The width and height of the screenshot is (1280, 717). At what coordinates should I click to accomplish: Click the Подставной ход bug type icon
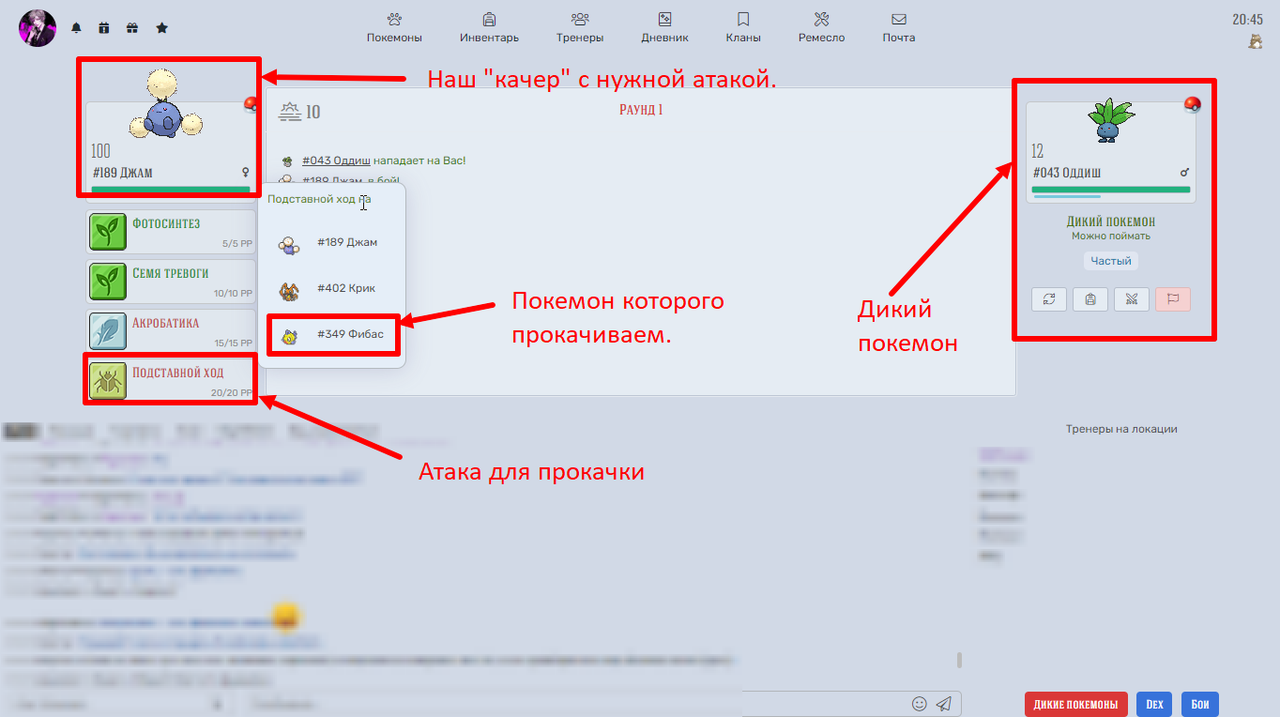click(107, 381)
